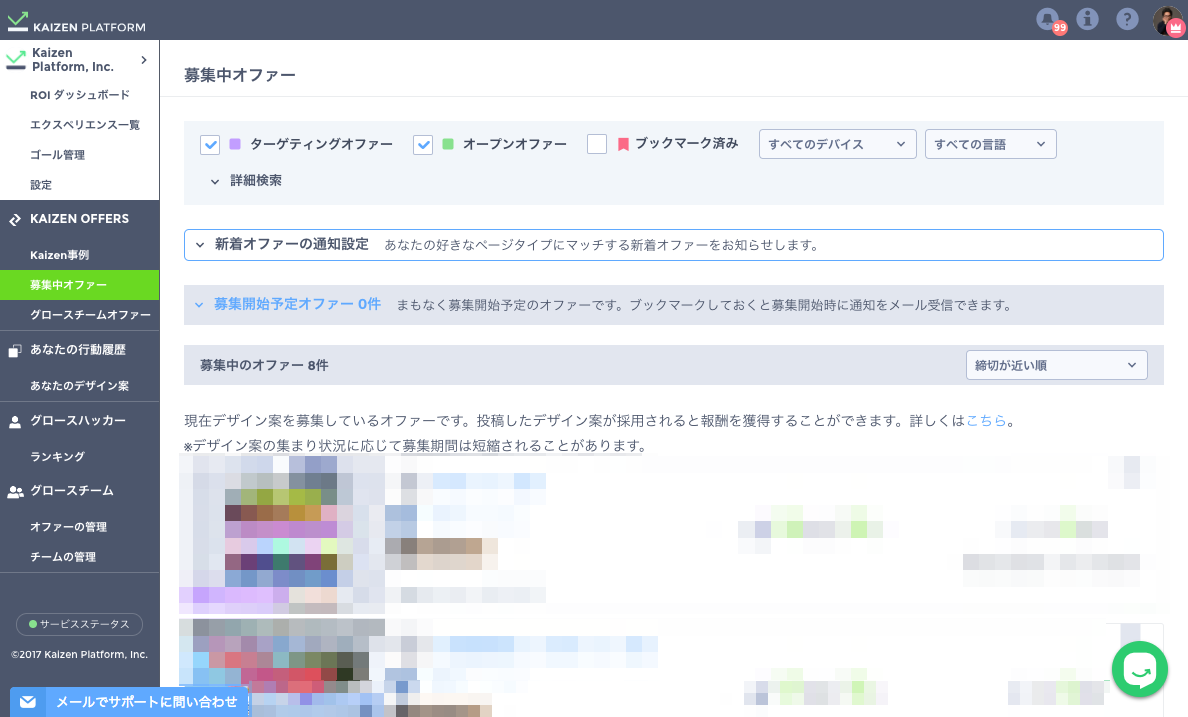
Task: Open the 締切が近い順 sort dropdown
Action: (x=1056, y=365)
